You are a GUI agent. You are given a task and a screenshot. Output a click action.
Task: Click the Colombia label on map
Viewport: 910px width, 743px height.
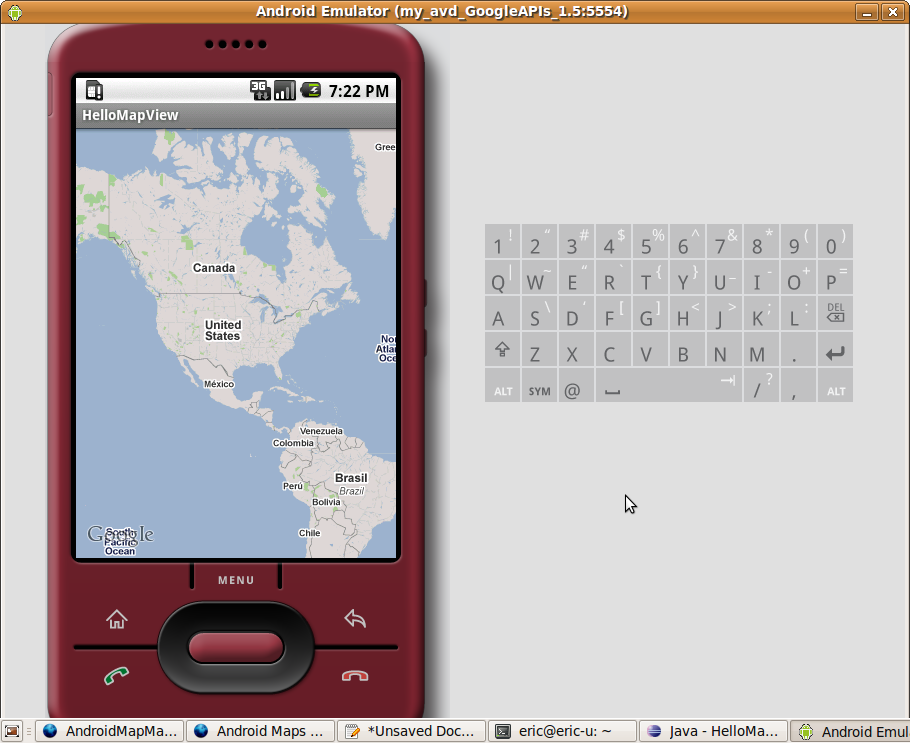pyautogui.click(x=293, y=443)
